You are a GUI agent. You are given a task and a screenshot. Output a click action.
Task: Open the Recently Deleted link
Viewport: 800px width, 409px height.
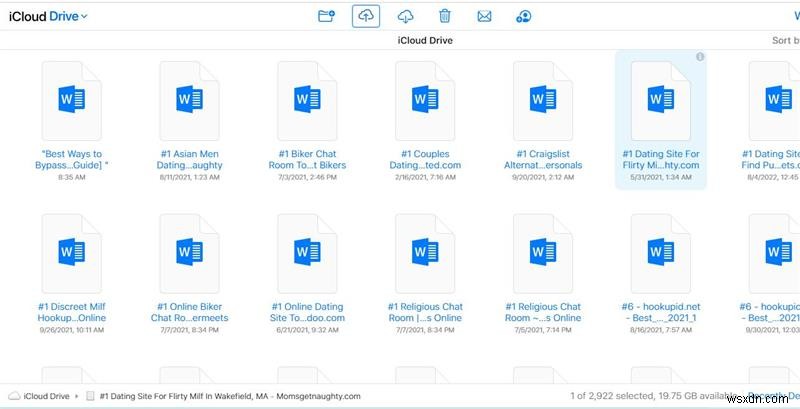tap(773, 396)
